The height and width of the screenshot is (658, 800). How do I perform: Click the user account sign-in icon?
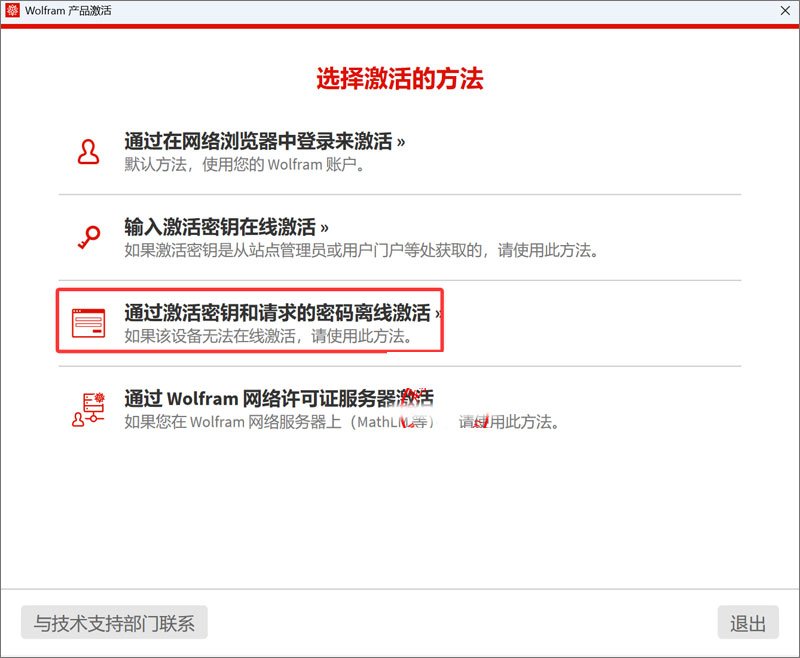(88, 152)
